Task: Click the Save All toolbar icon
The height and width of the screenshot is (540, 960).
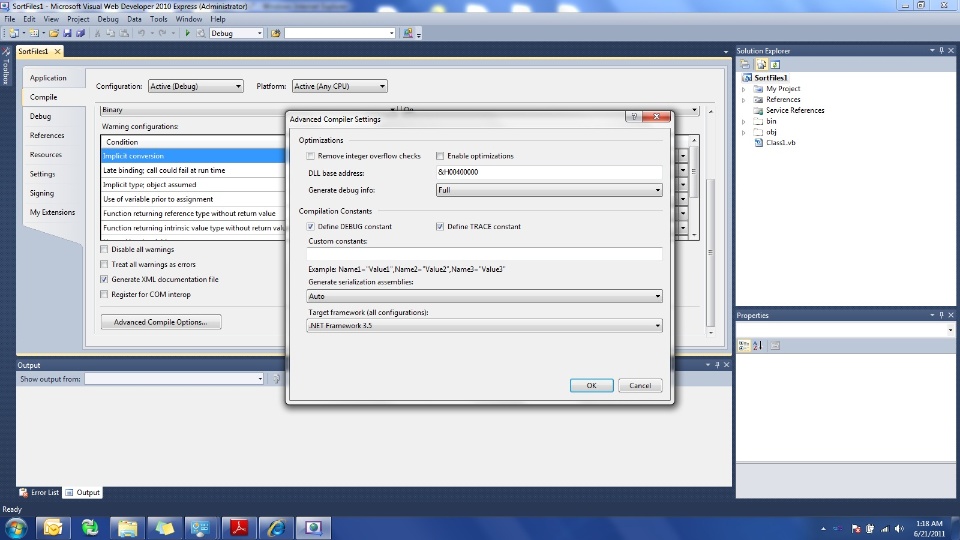Action: point(80,33)
